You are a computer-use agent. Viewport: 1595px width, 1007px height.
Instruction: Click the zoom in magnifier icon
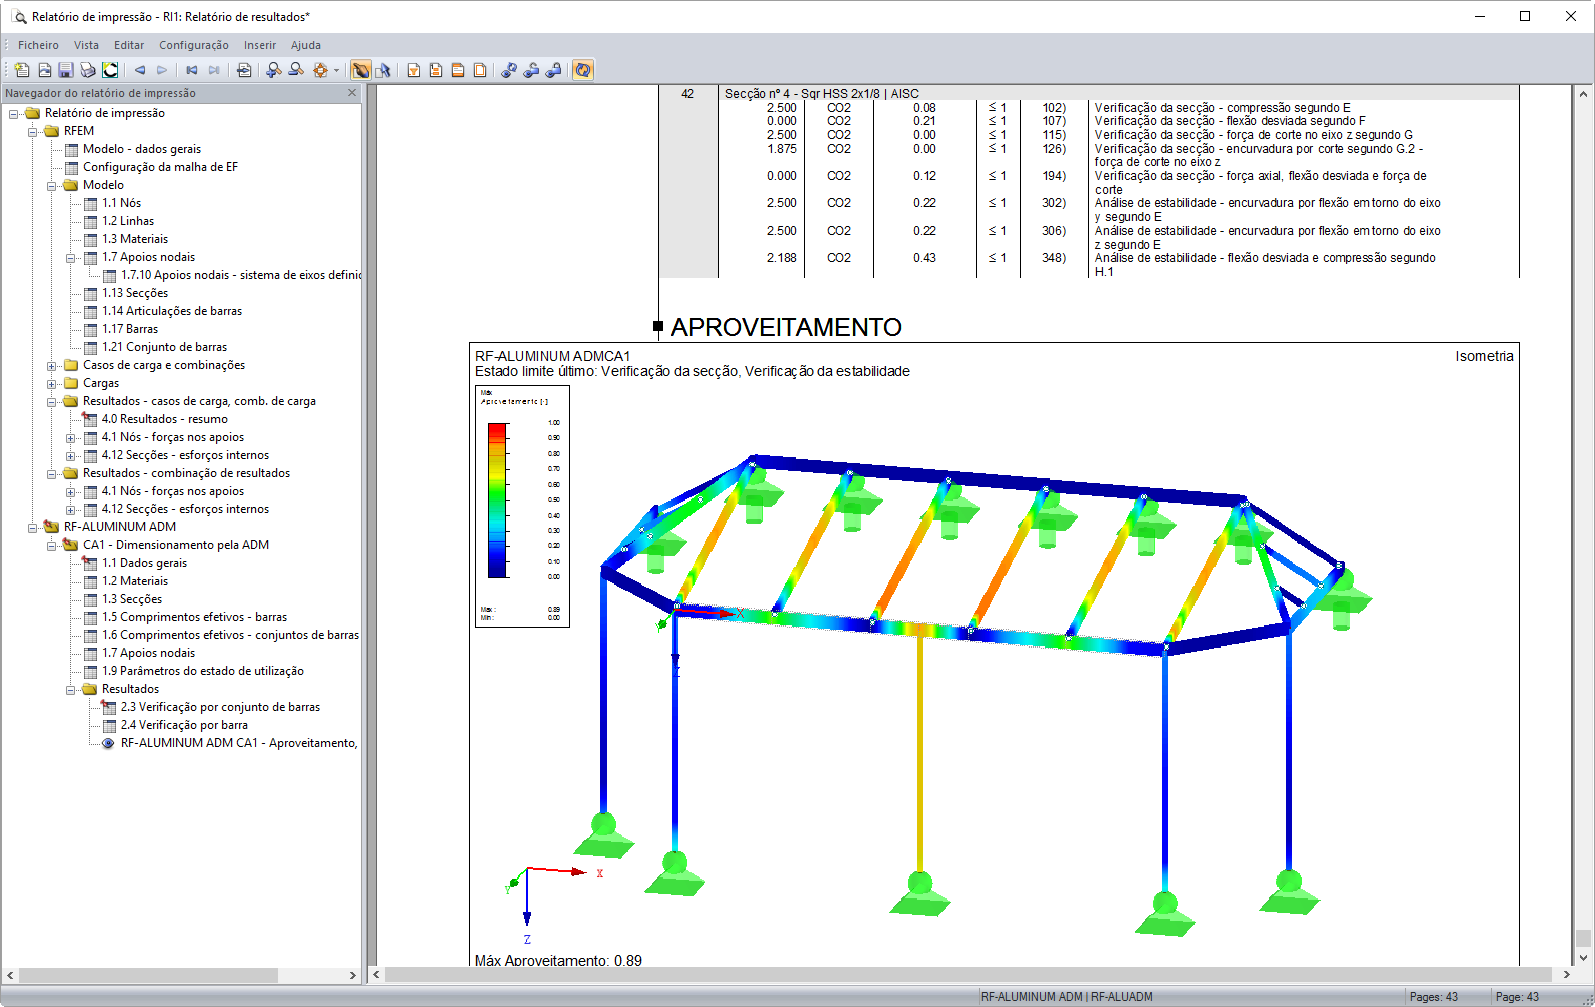coord(274,70)
